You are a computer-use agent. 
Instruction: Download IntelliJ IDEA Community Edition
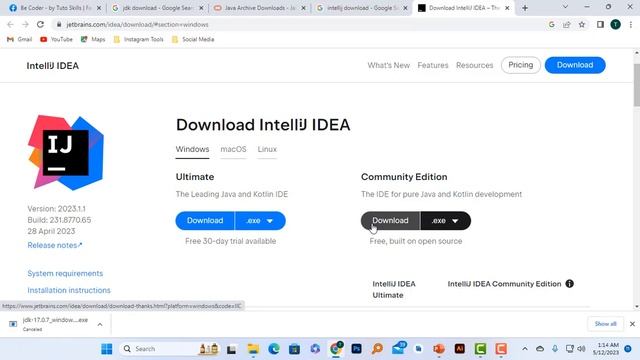(390, 221)
